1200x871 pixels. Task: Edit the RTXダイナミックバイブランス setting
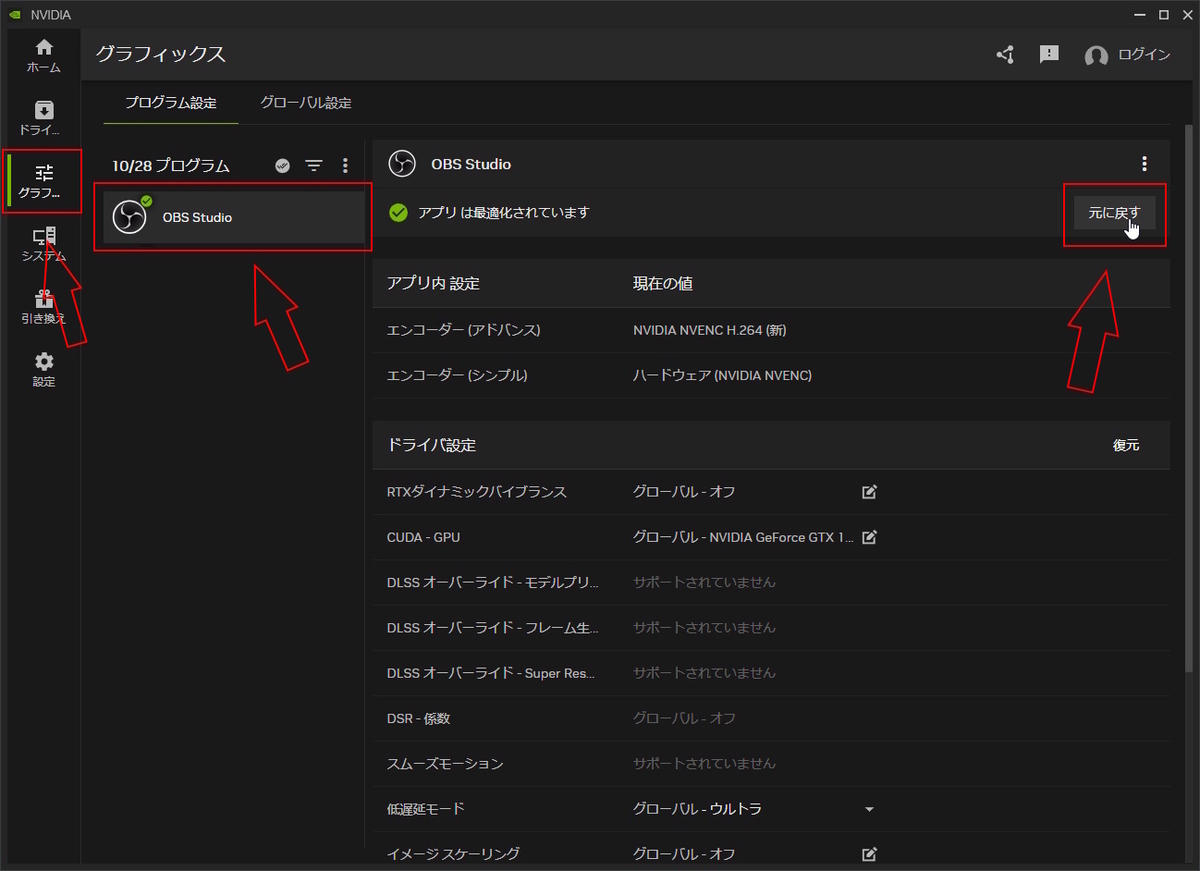[x=869, y=492]
